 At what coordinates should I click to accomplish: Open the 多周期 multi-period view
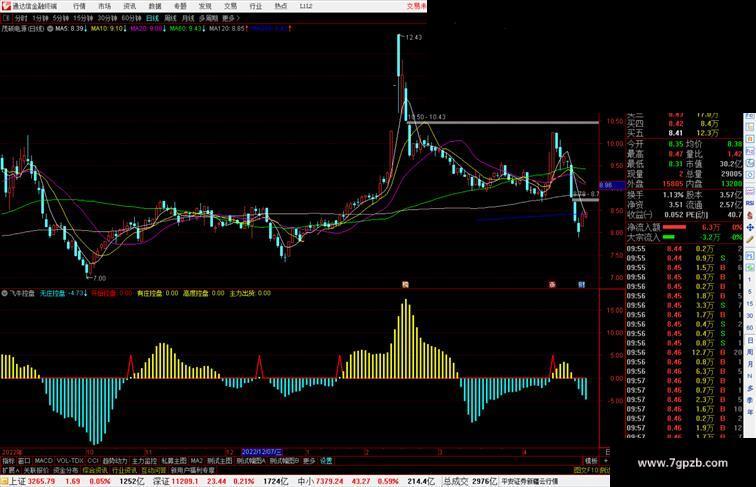click(208, 18)
